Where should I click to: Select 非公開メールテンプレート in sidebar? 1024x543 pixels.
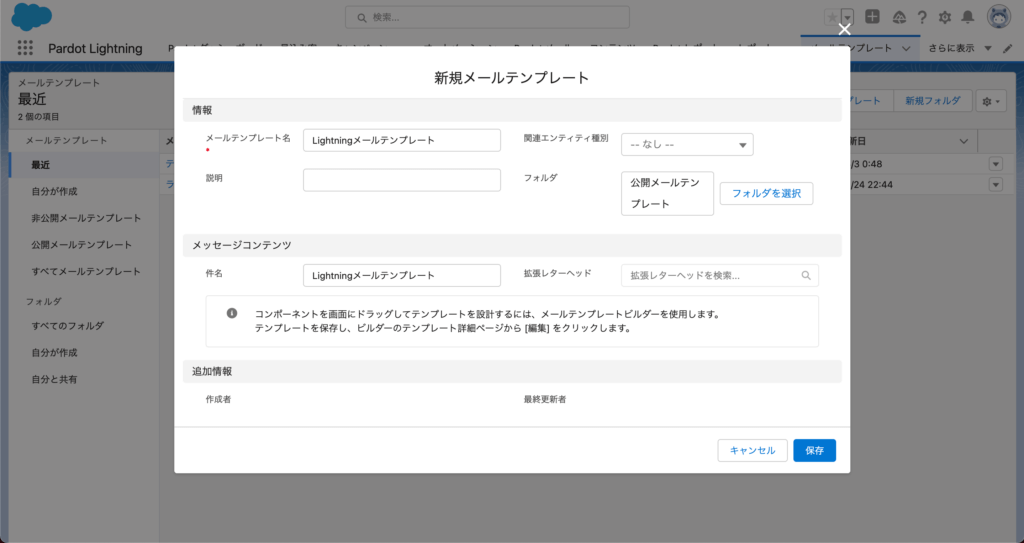point(86,218)
